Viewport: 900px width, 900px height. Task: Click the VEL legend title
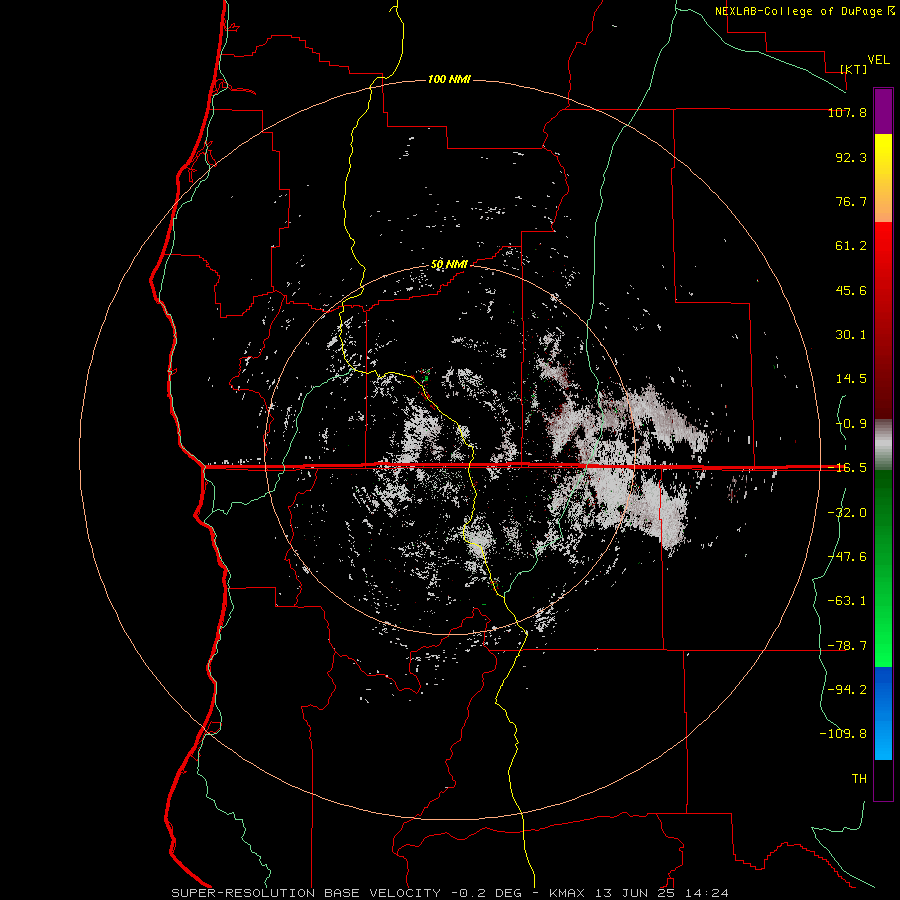pos(879,60)
